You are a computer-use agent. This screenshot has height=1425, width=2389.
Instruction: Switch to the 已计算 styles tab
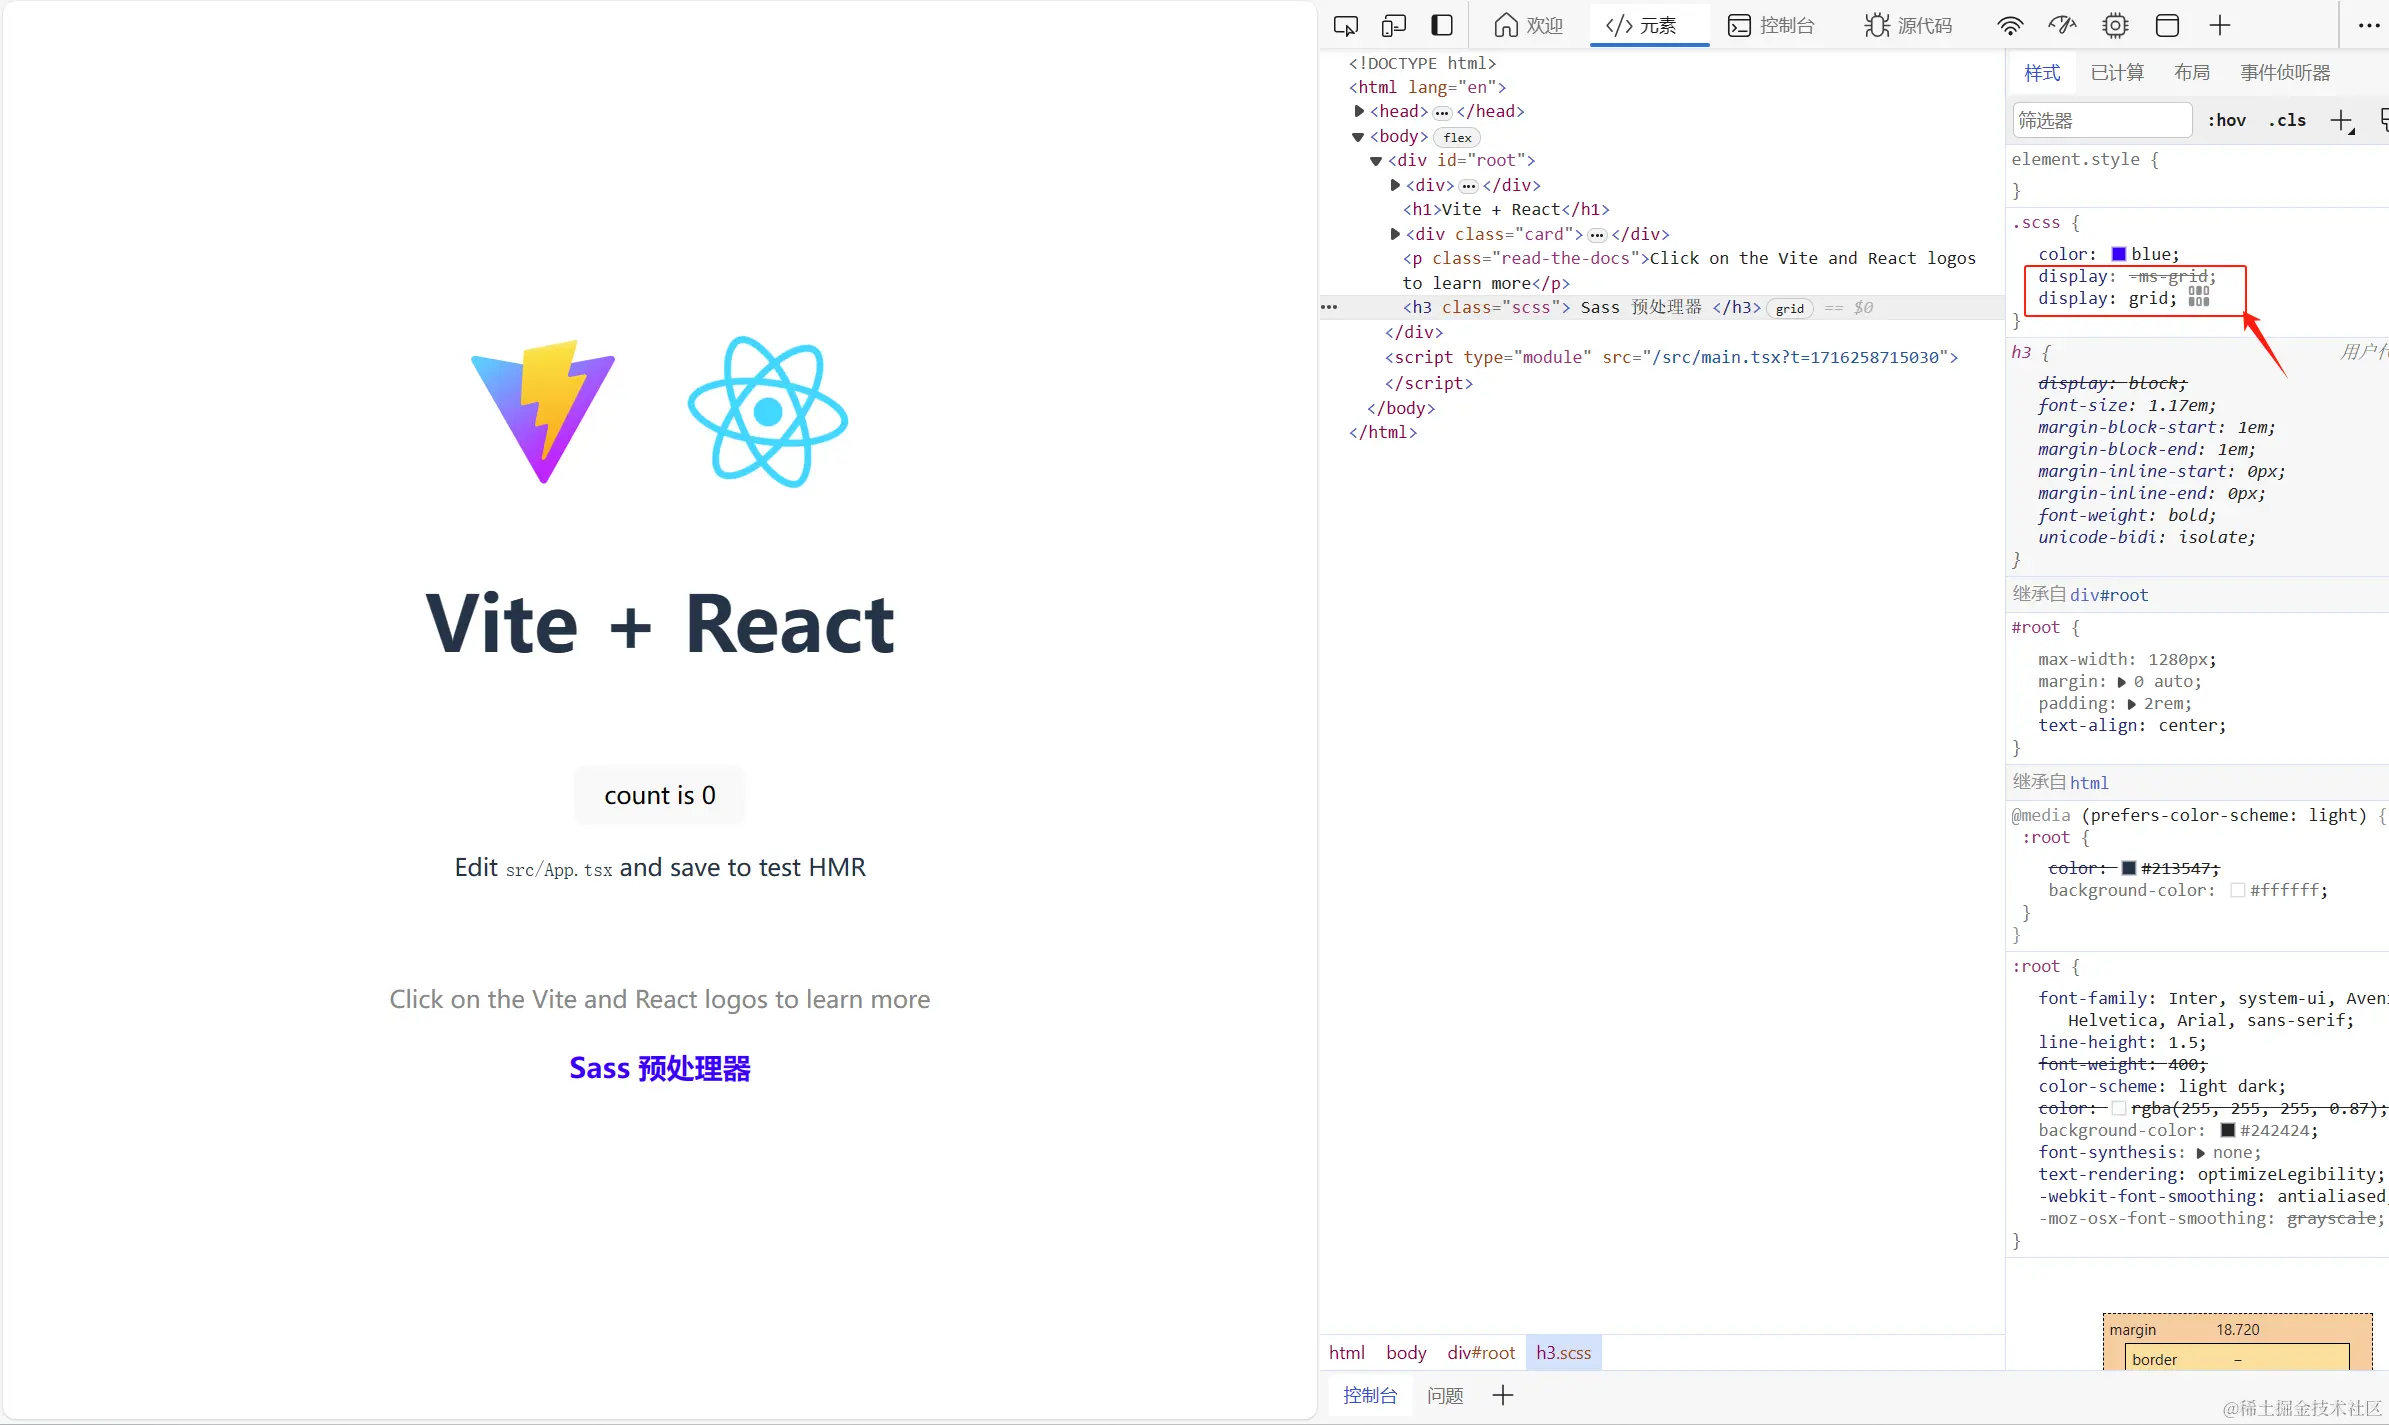click(2117, 73)
